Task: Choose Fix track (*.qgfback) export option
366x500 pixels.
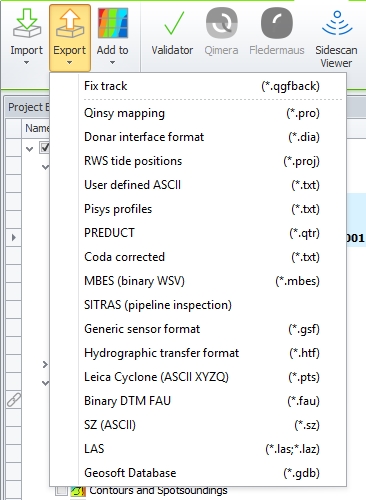Action: pos(202,86)
